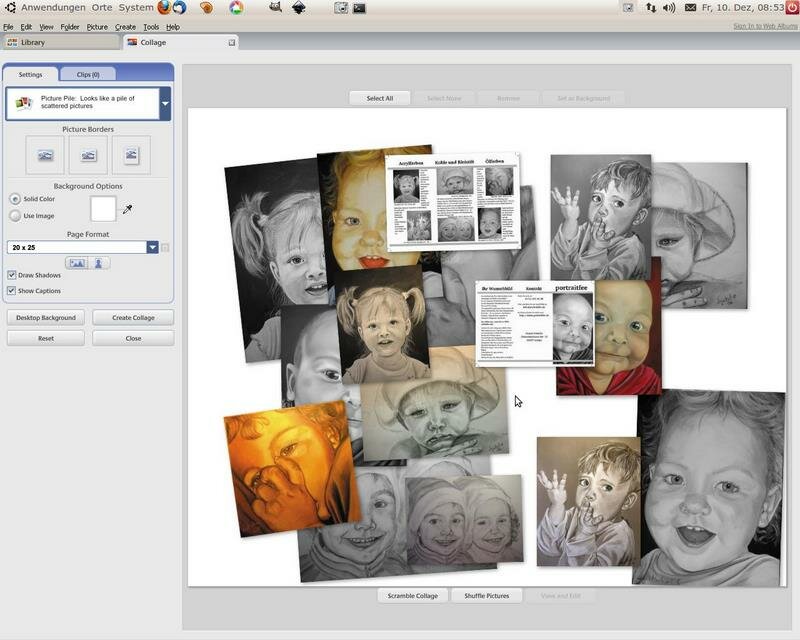This screenshot has width=800, height=640.
Task: Open the Edit menu
Action: point(26,27)
